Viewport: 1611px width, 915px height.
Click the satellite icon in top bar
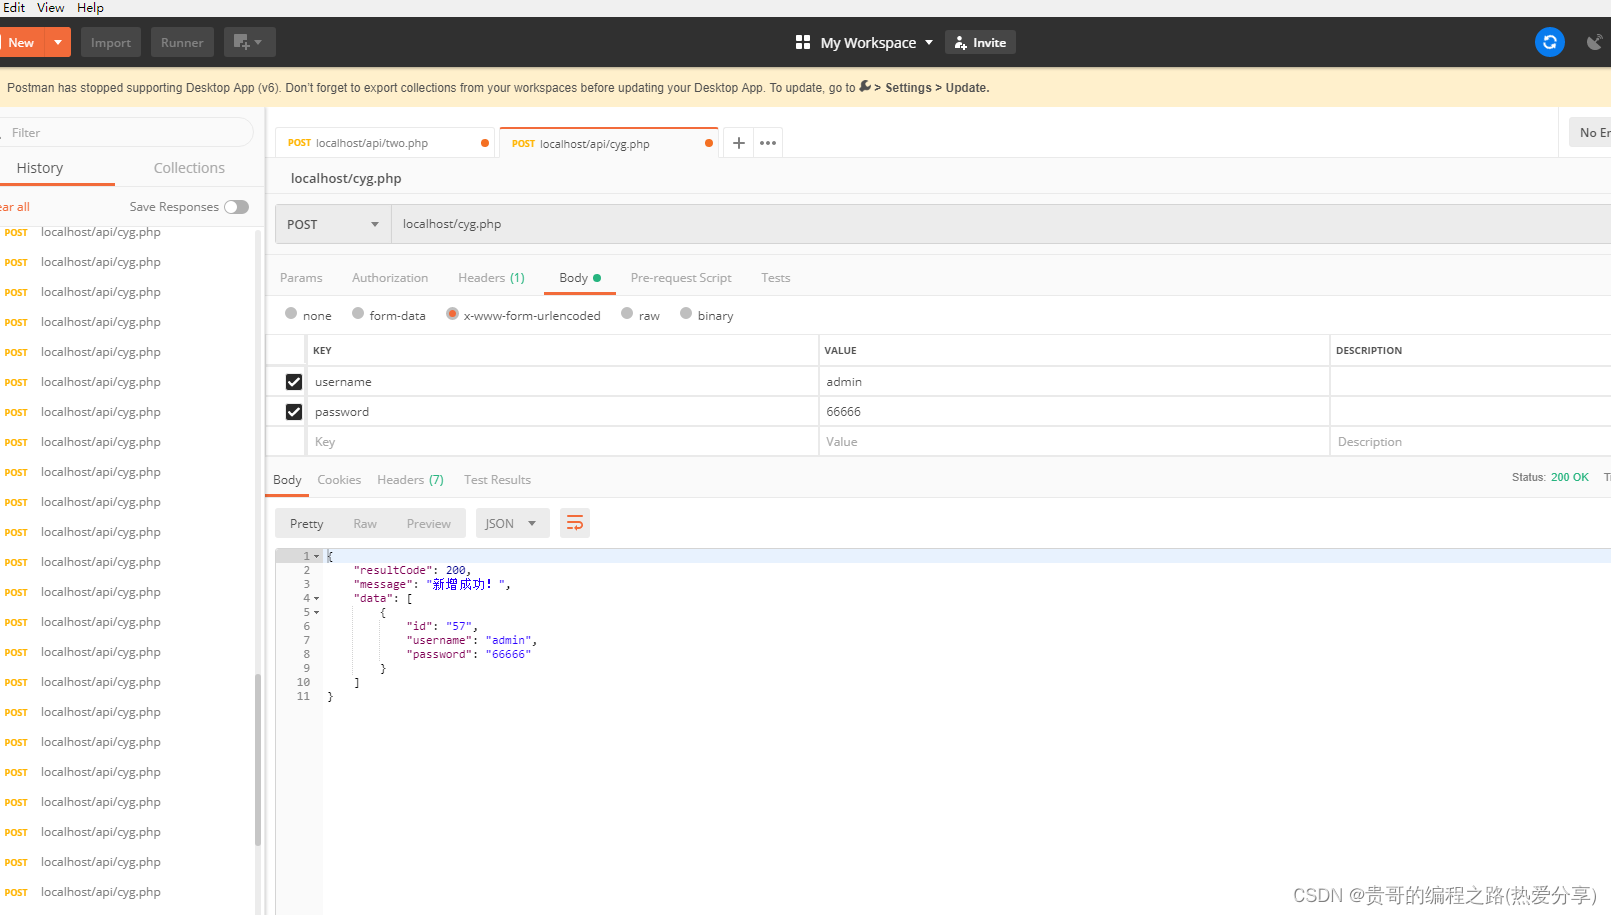coord(1594,42)
